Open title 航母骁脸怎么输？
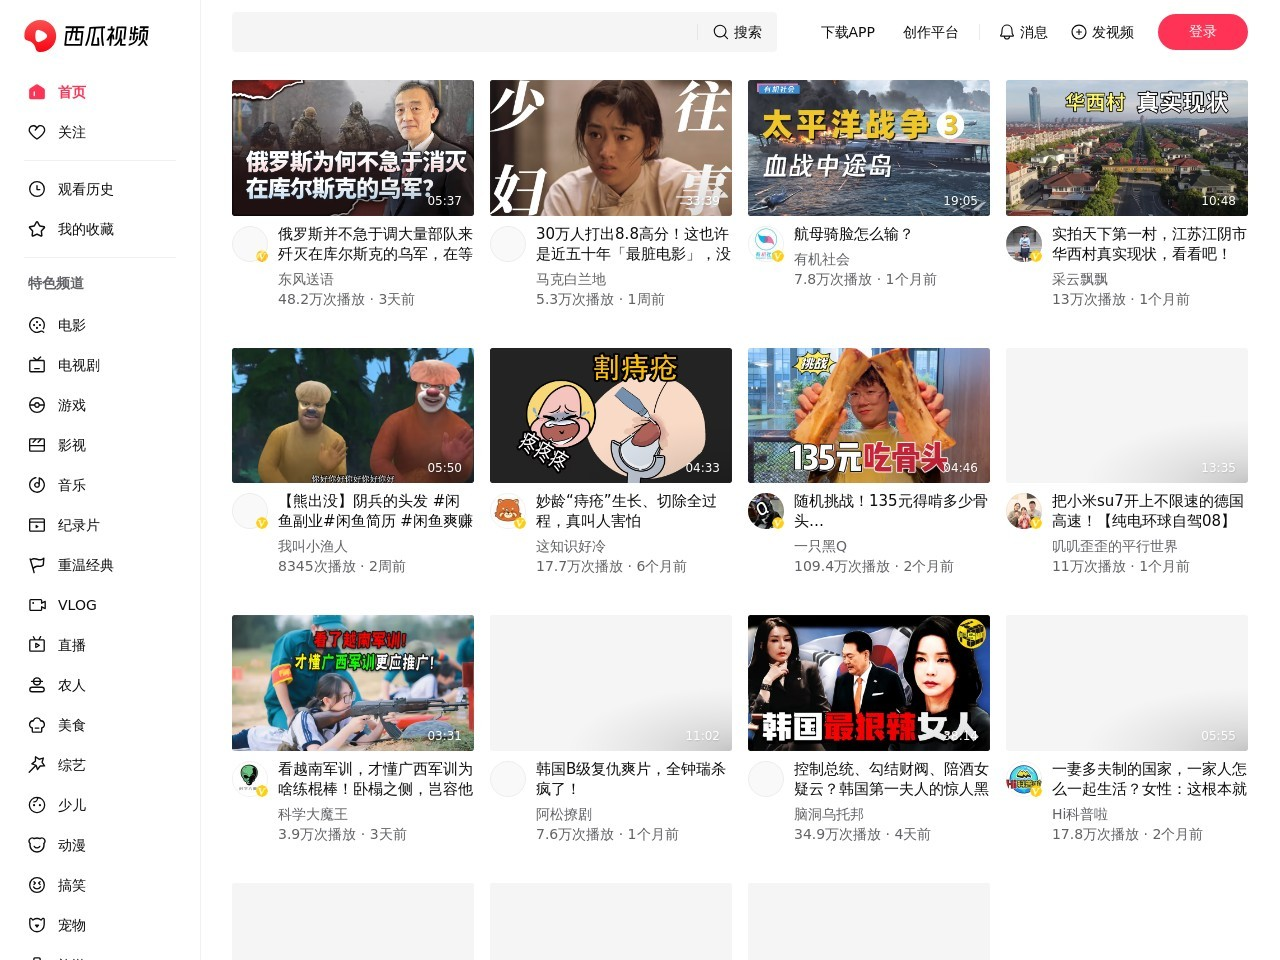 [x=853, y=234]
